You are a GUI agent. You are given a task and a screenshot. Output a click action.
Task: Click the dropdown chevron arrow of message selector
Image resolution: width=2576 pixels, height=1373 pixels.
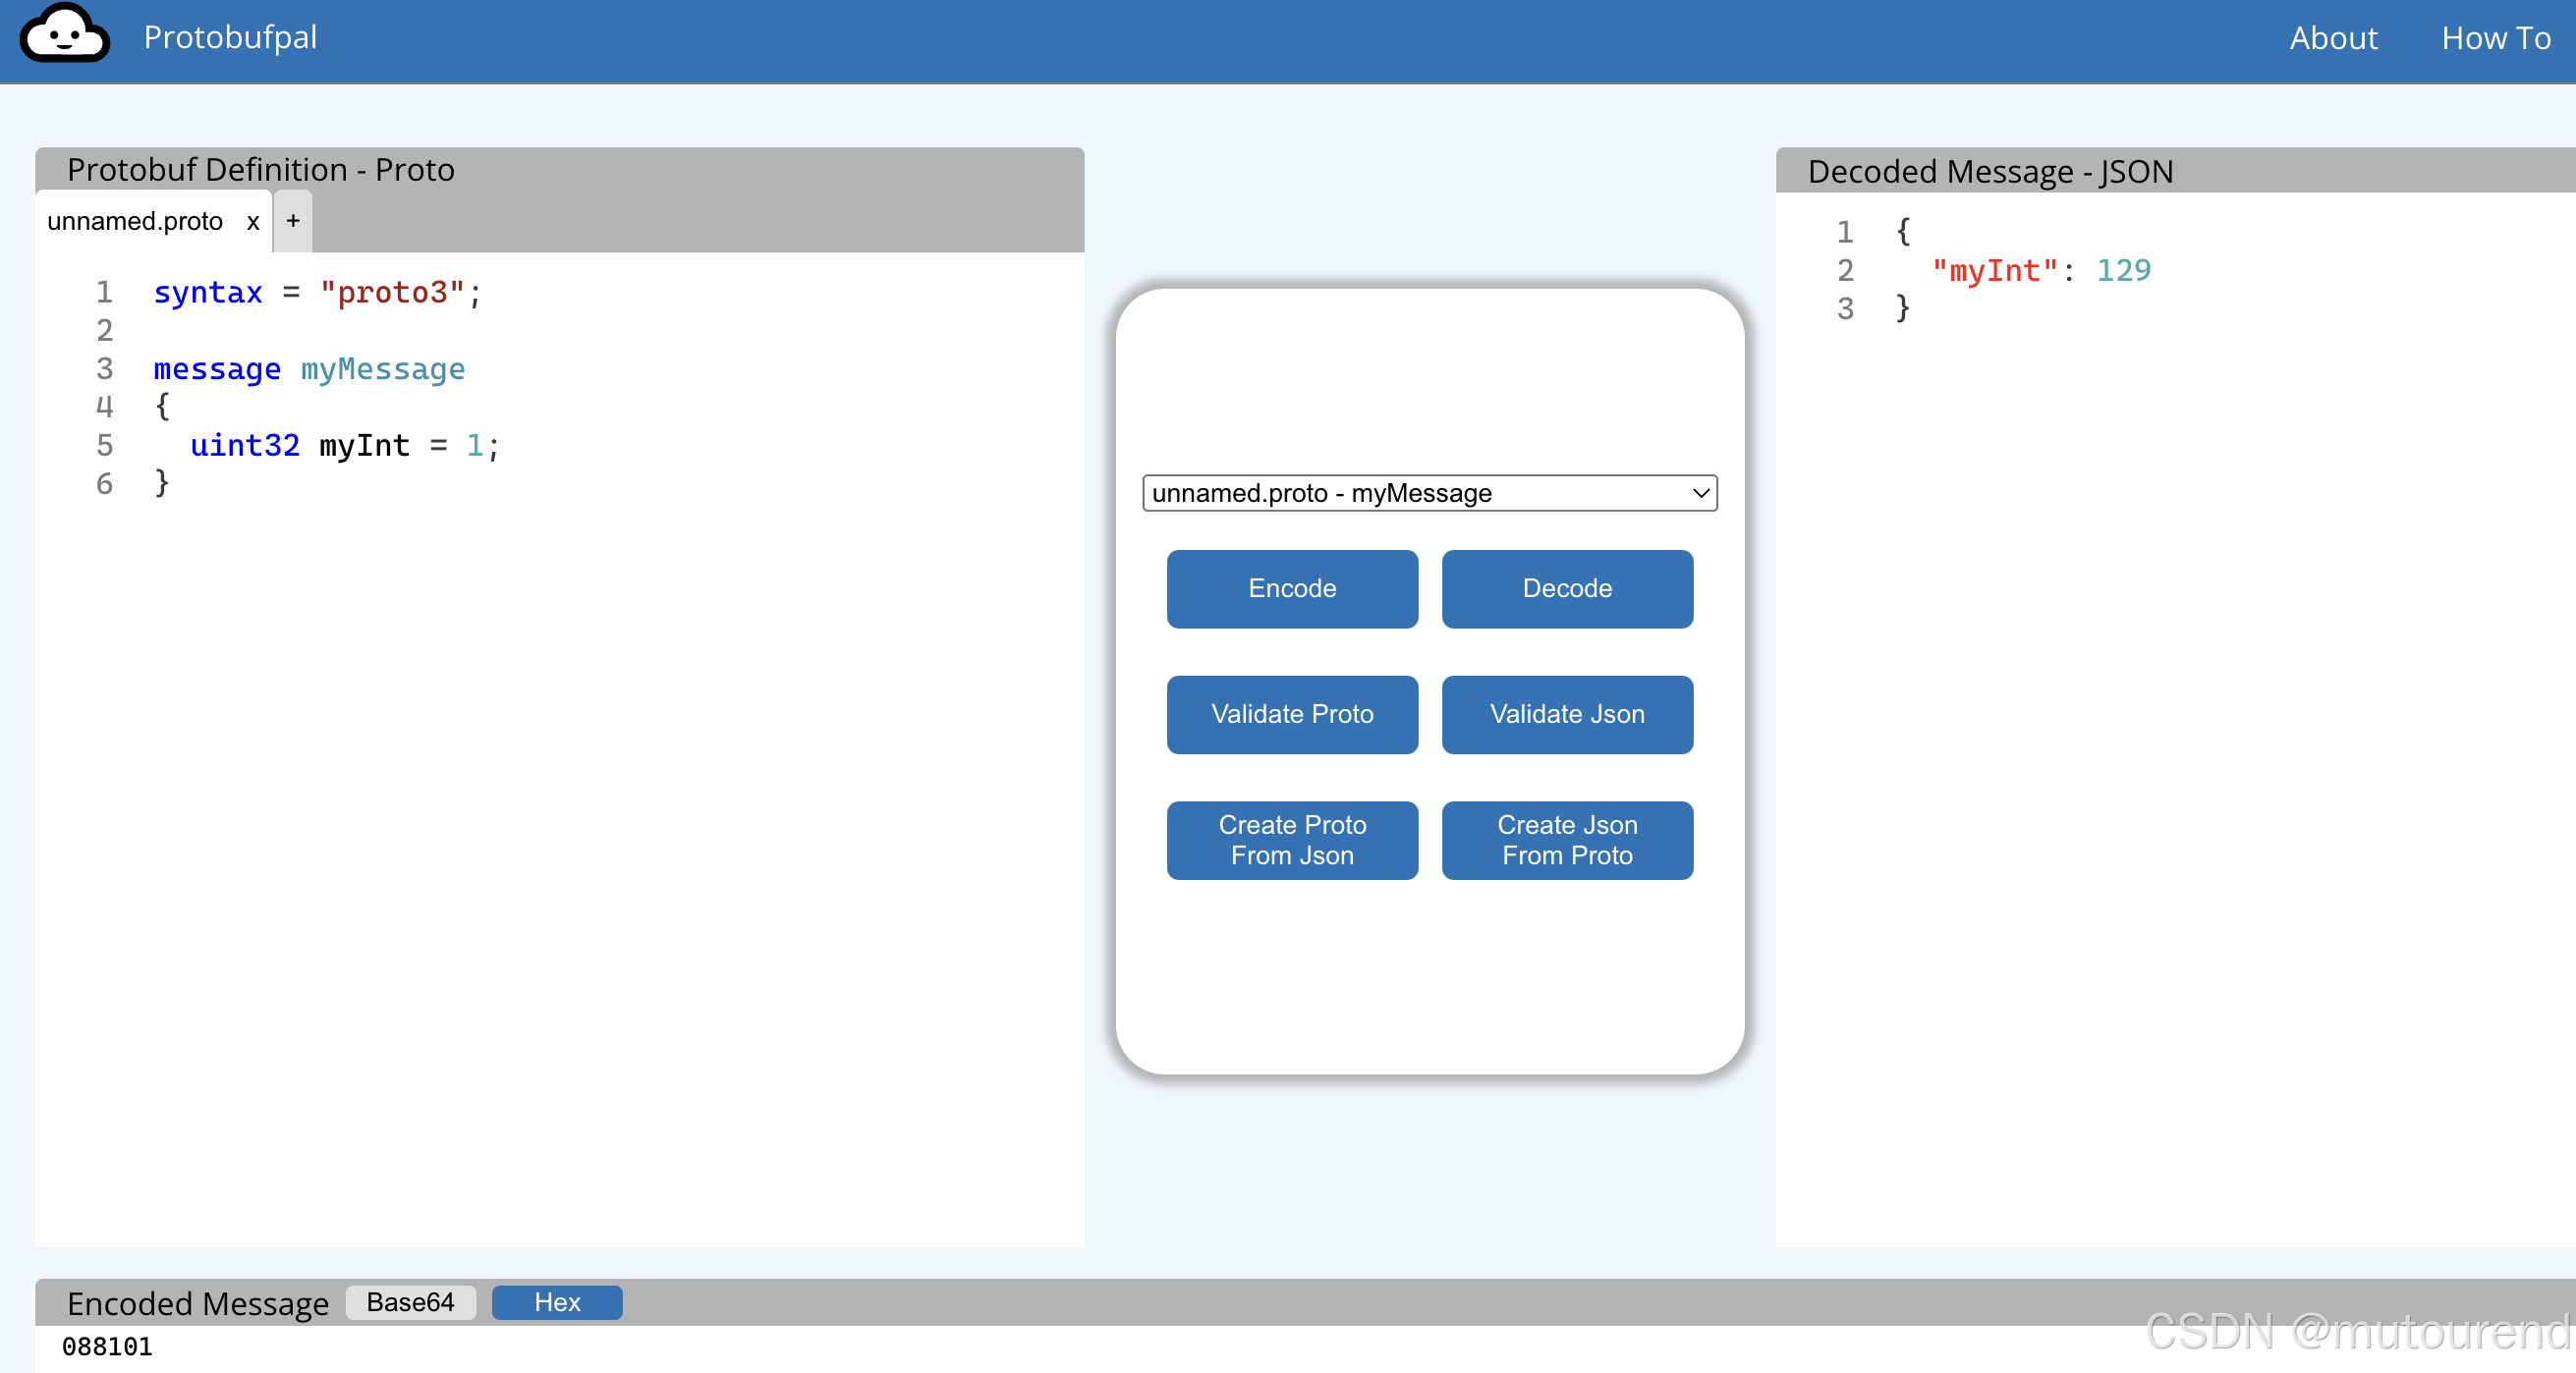click(x=1700, y=493)
